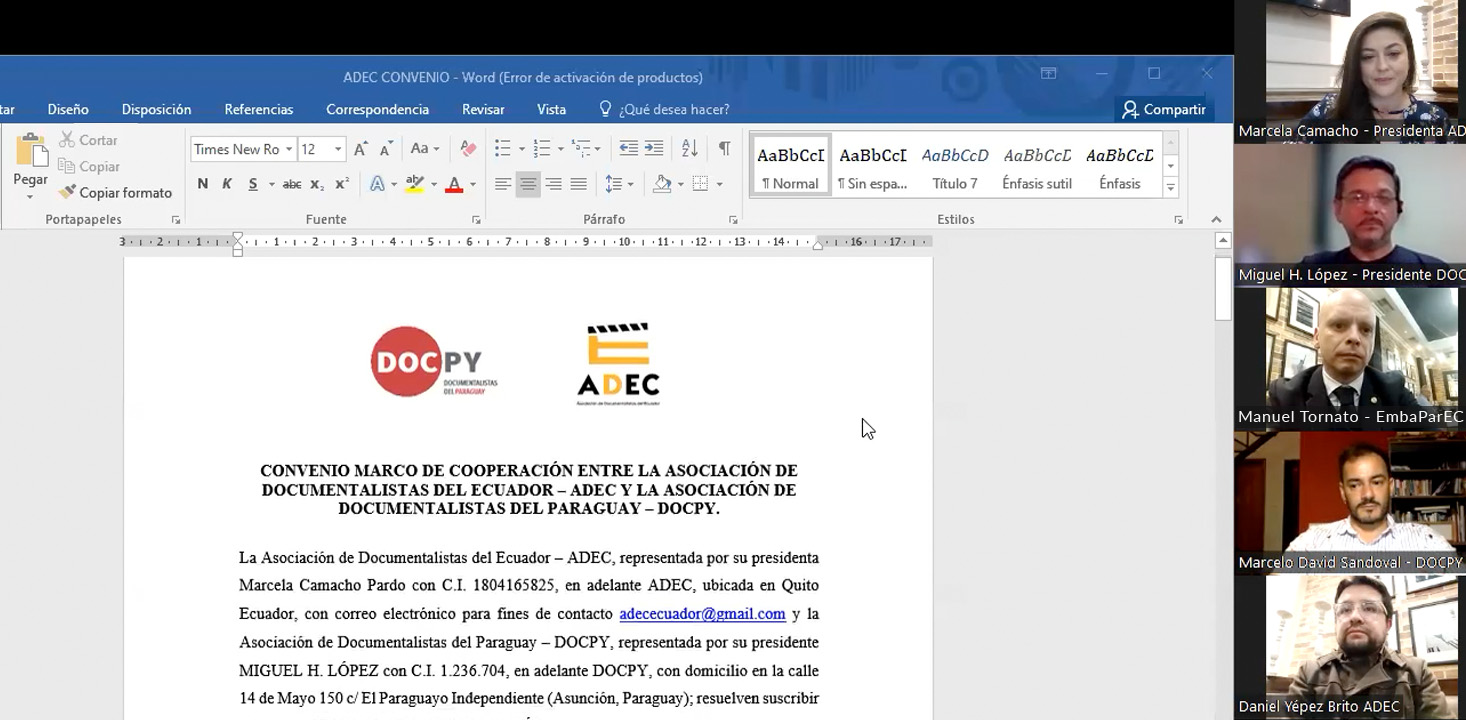Apply bulleted list formatting
Viewport: 1466px width, 720px height.
click(503, 149)
